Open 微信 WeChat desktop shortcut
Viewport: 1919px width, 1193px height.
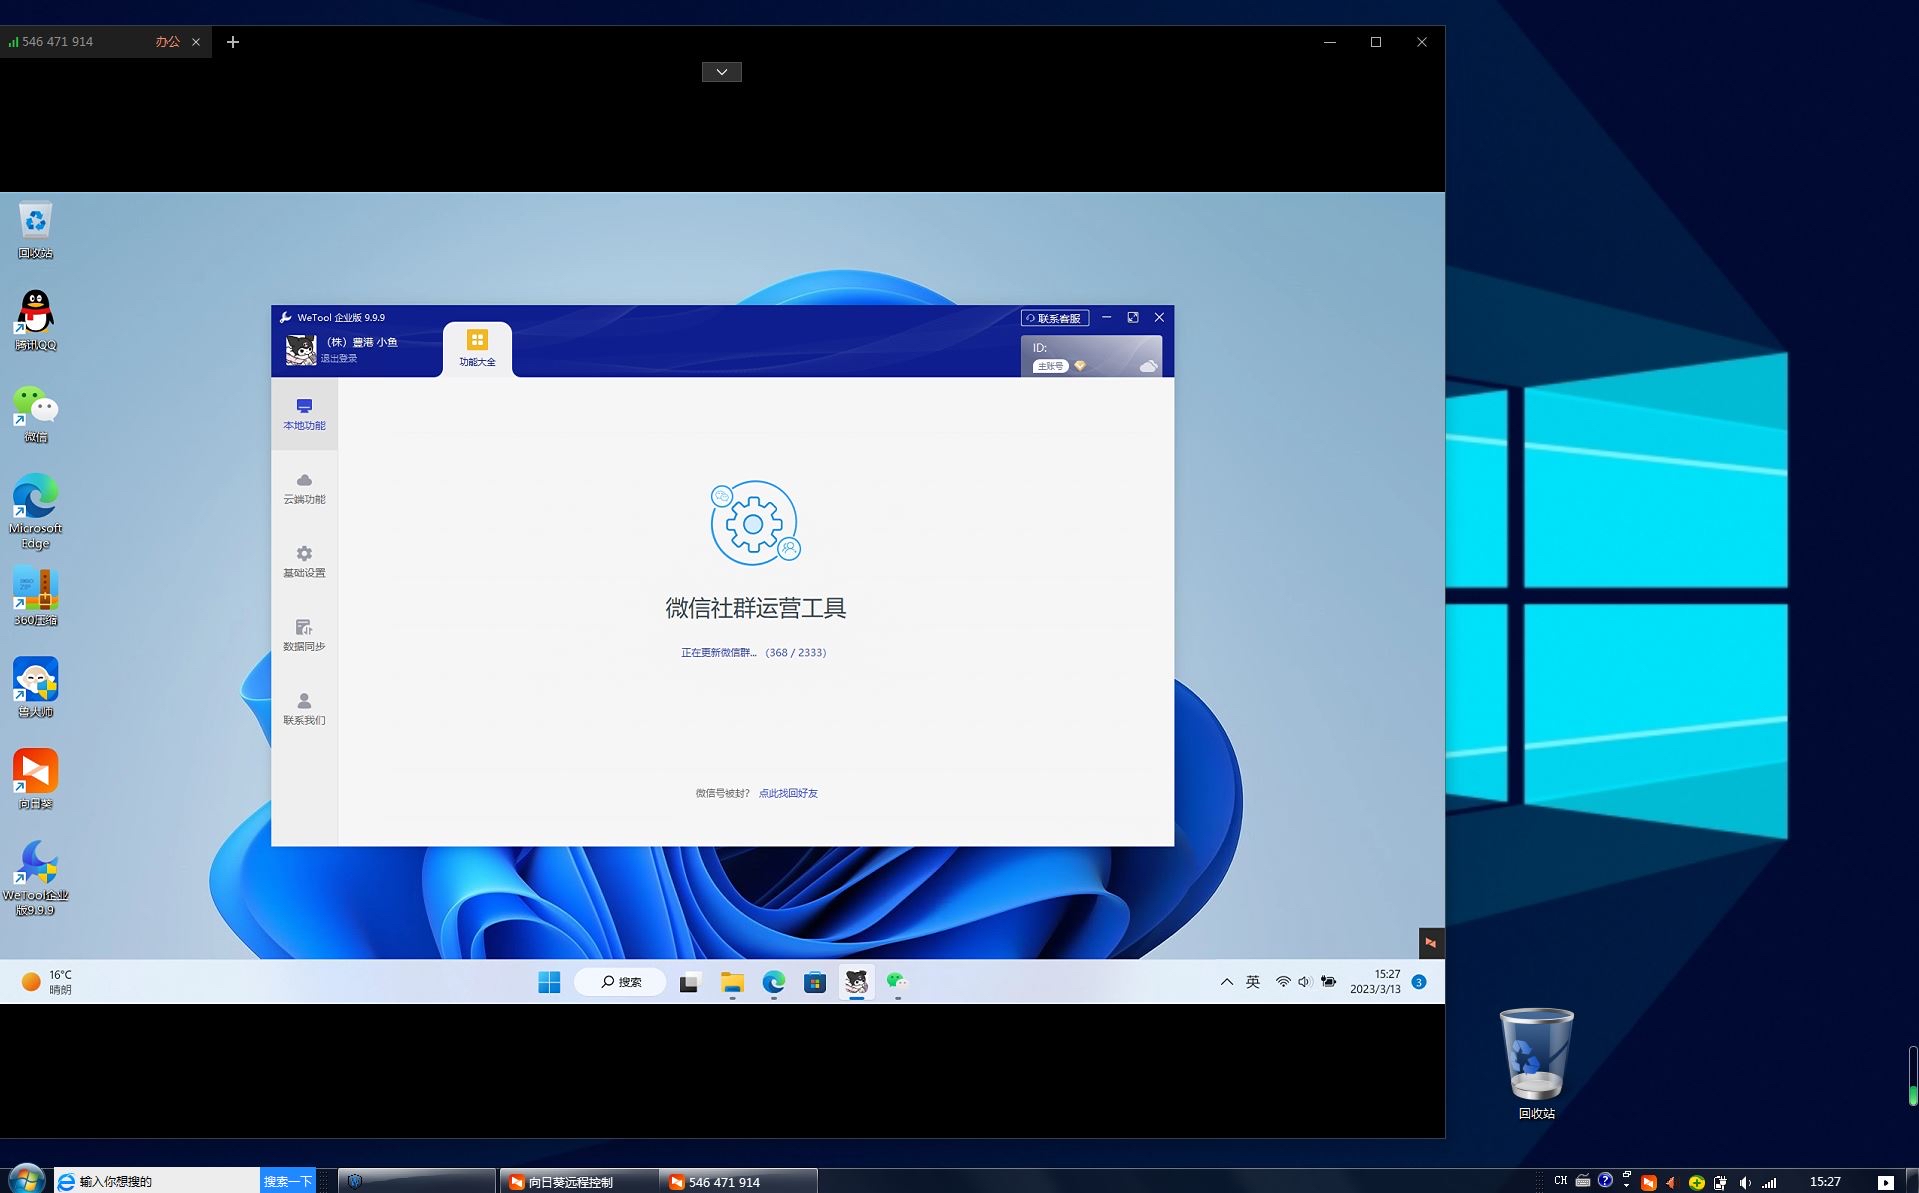click(35, 413)
